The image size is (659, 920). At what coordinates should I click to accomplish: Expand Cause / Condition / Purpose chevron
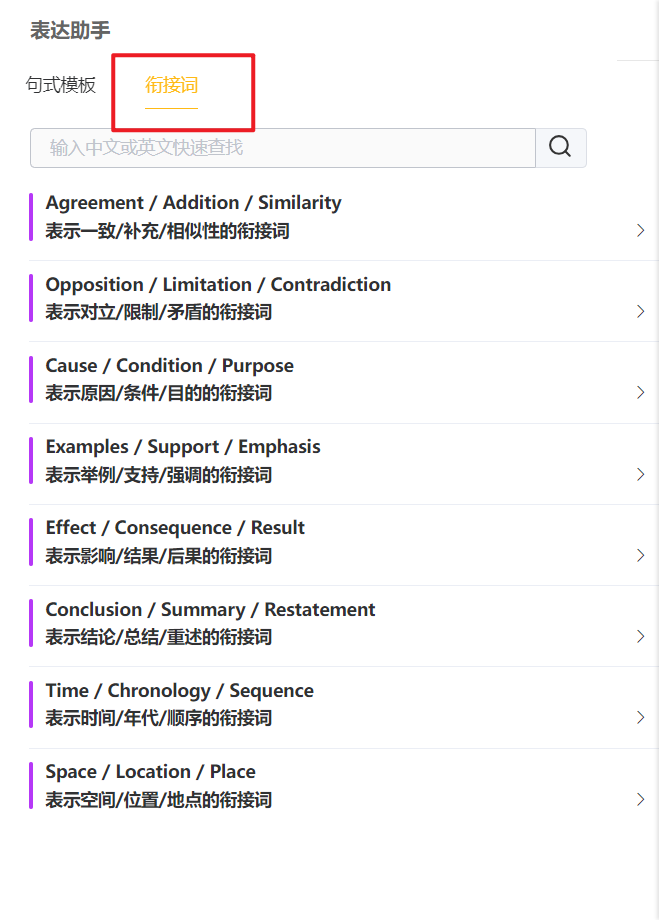pos(641,393)
